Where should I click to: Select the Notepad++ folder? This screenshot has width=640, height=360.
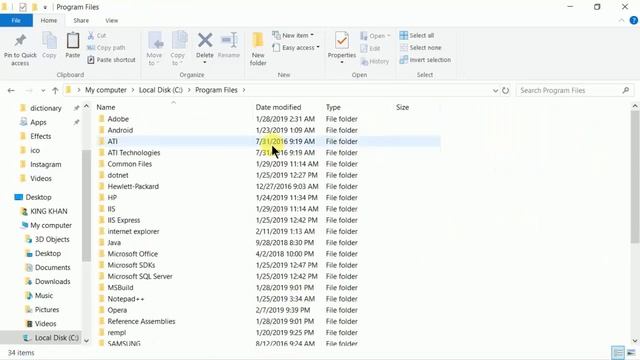click(126, 299)
